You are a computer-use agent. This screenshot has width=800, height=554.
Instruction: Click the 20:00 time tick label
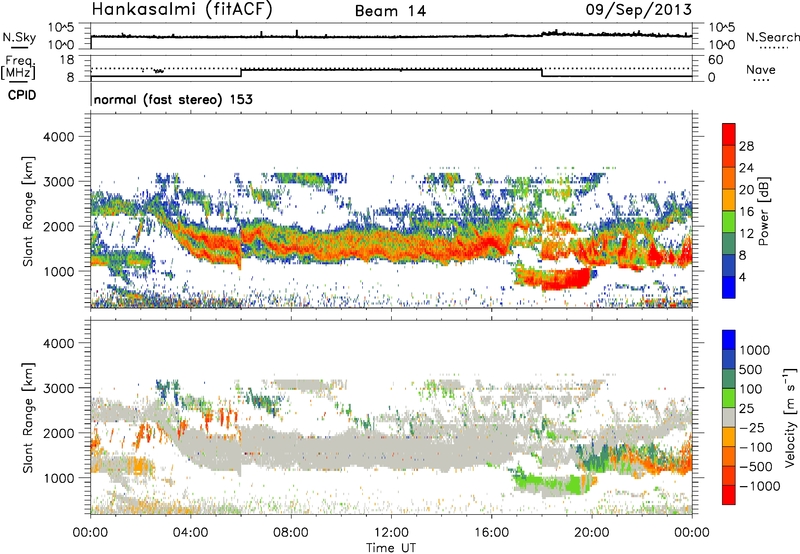(591, 533)
